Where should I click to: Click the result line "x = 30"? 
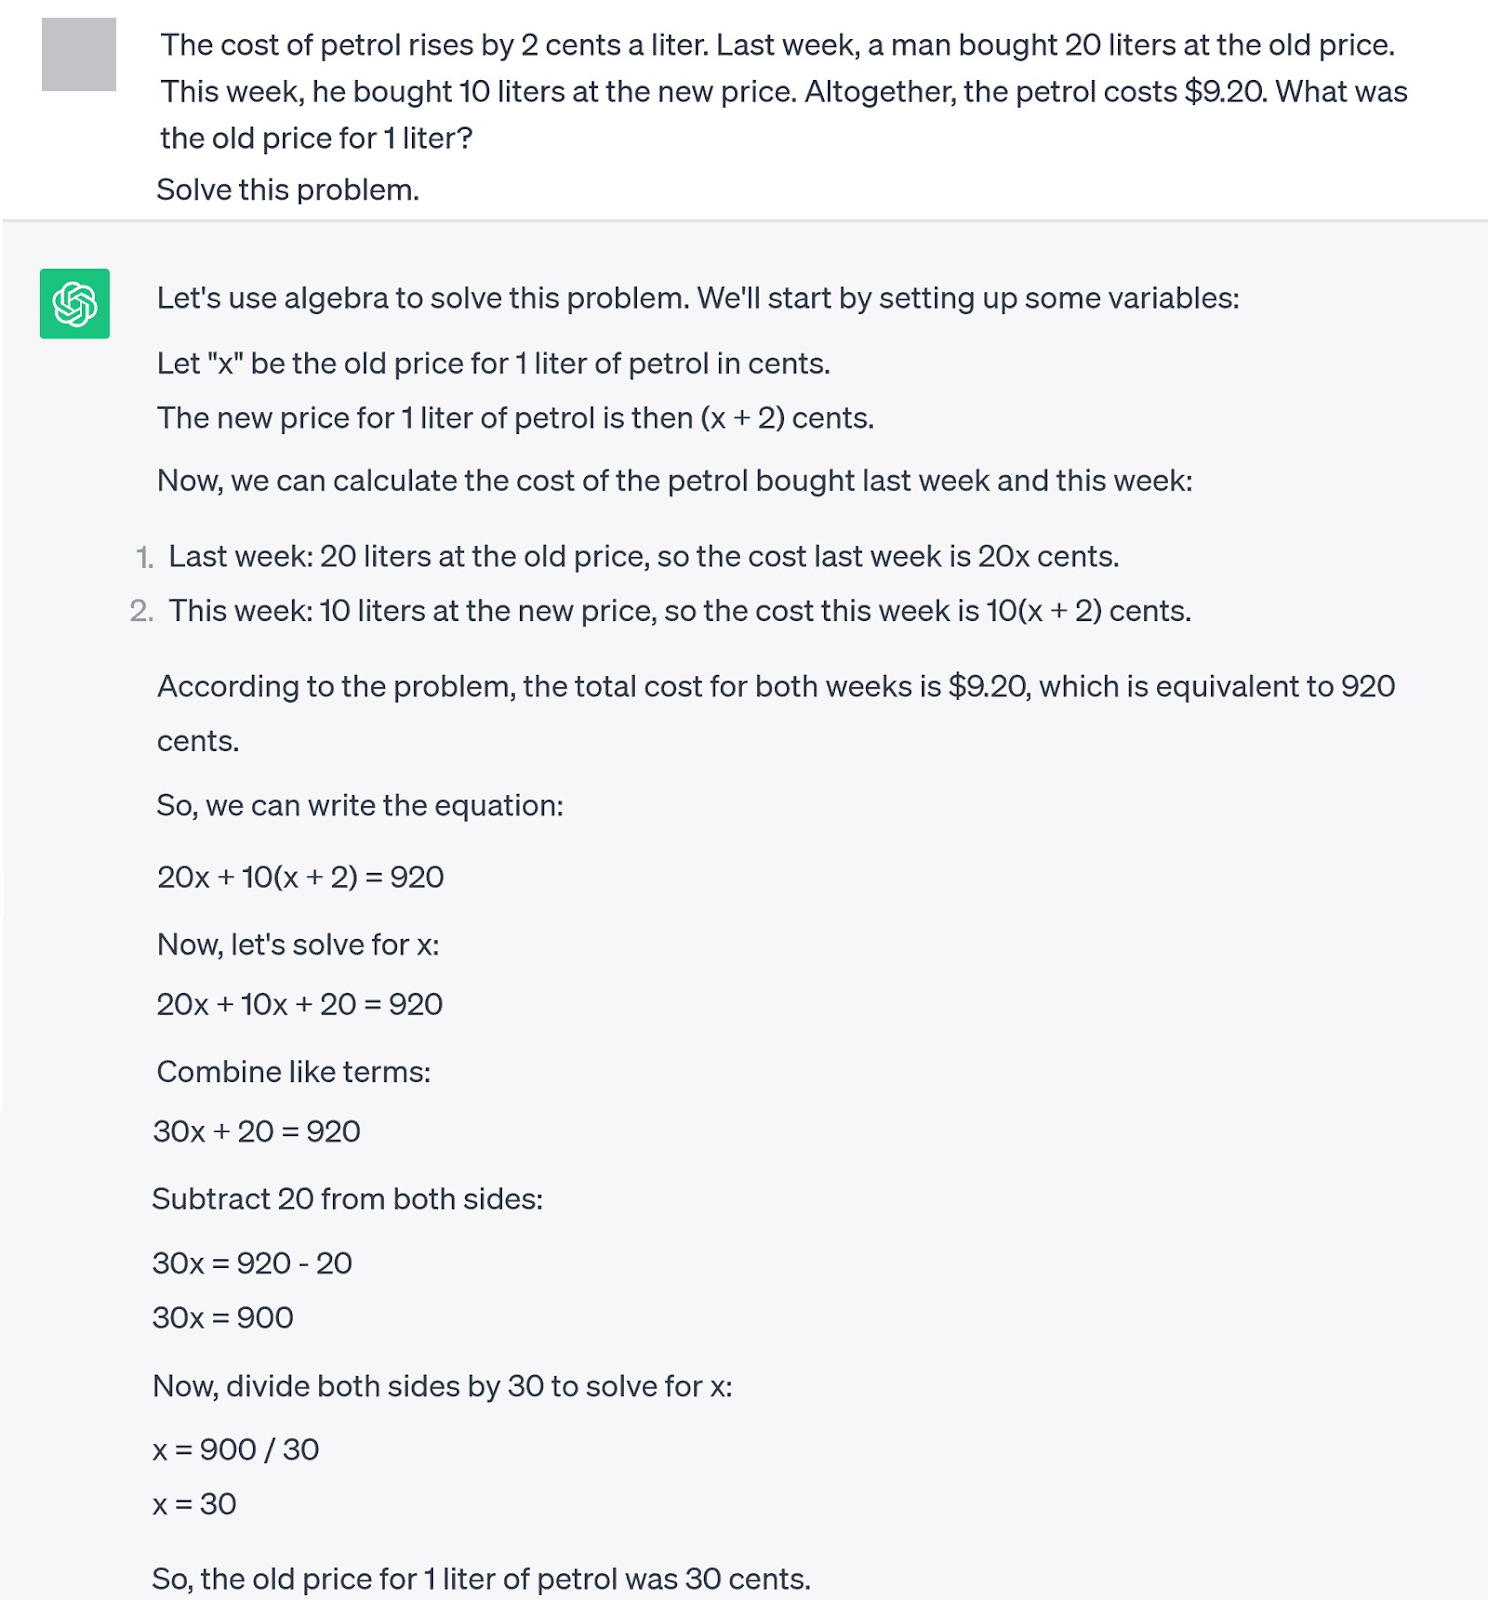(x=195, y=1504)
